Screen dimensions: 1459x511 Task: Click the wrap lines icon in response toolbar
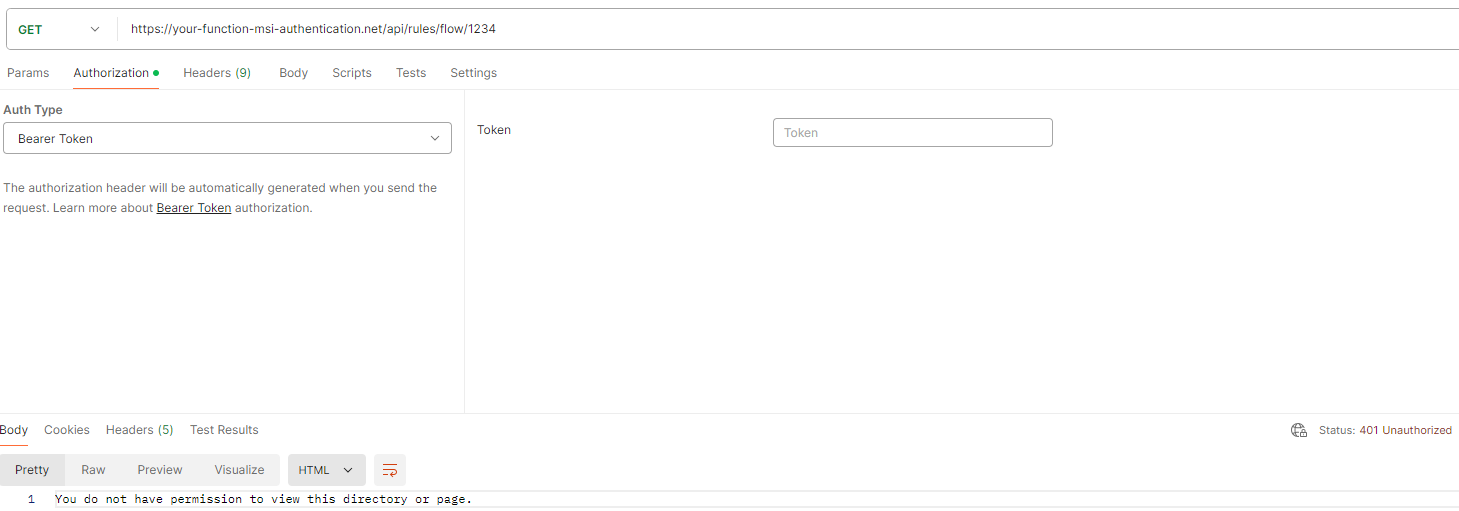pos(390,470)
